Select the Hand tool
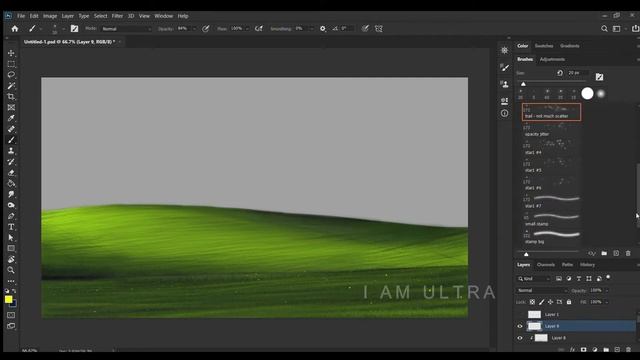This screenshot has width=640, height=360. tap(11, 259)
